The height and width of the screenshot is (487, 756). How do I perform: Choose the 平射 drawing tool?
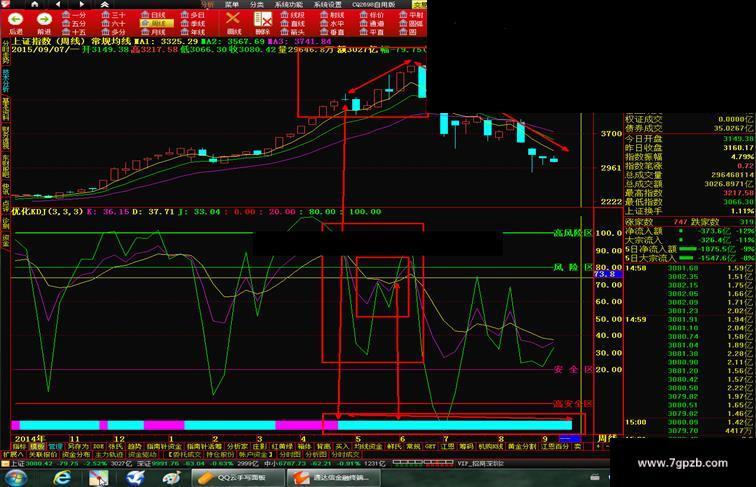[x=411, y=15]
